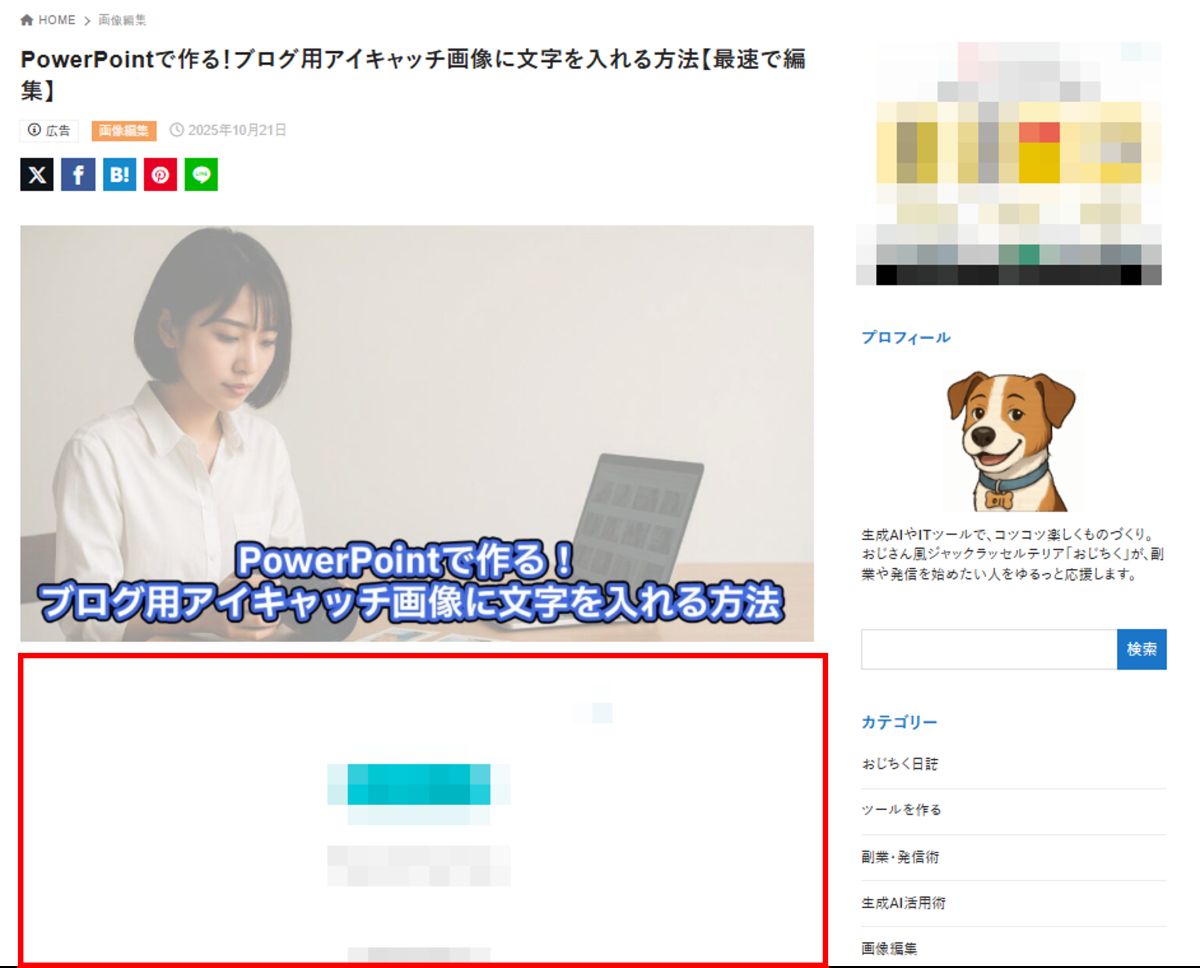Focus the sidebar search text field
This screenshot has height=968, width=1200.
tap(989, 649)
